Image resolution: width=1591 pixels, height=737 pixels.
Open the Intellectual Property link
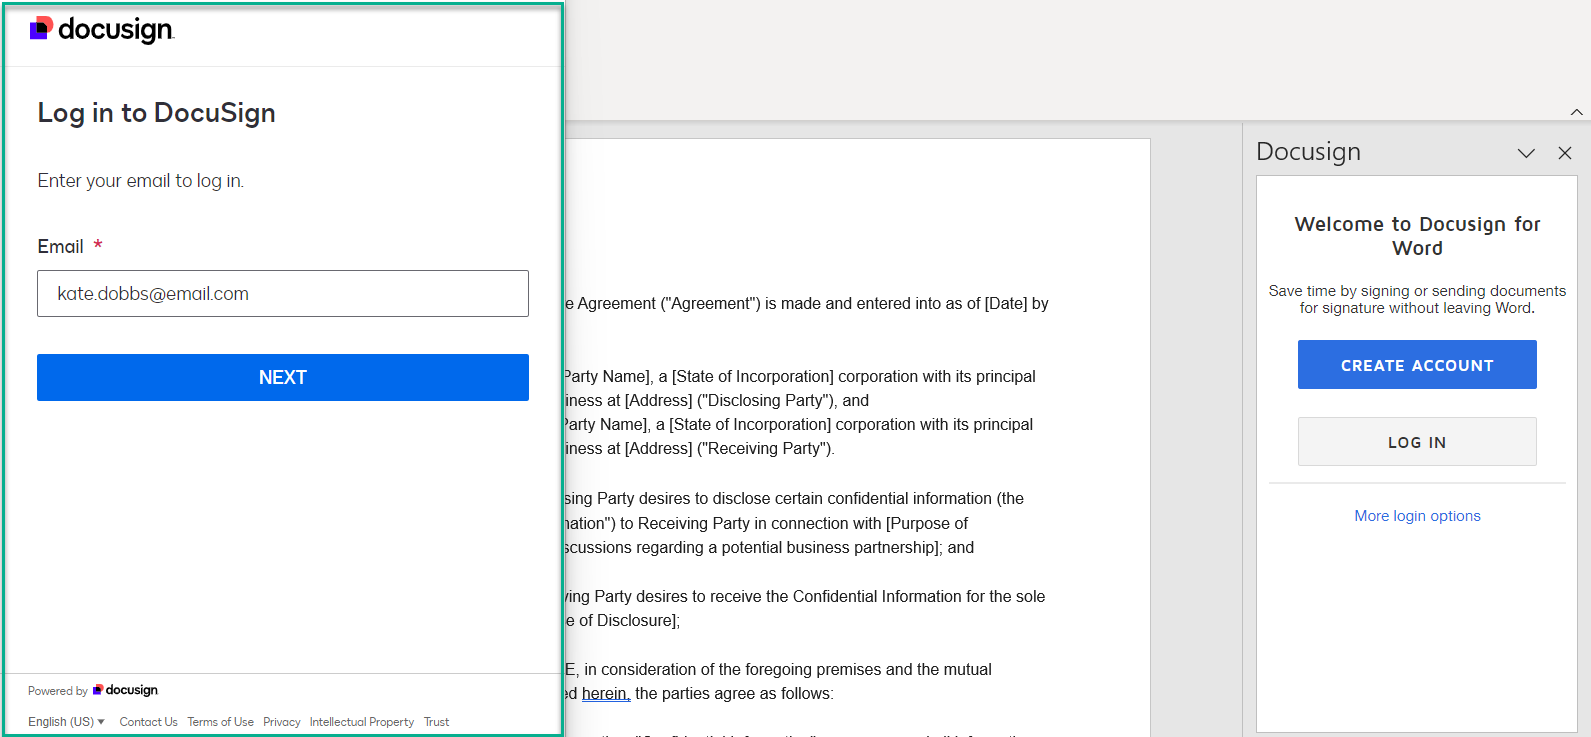[361, 722]
